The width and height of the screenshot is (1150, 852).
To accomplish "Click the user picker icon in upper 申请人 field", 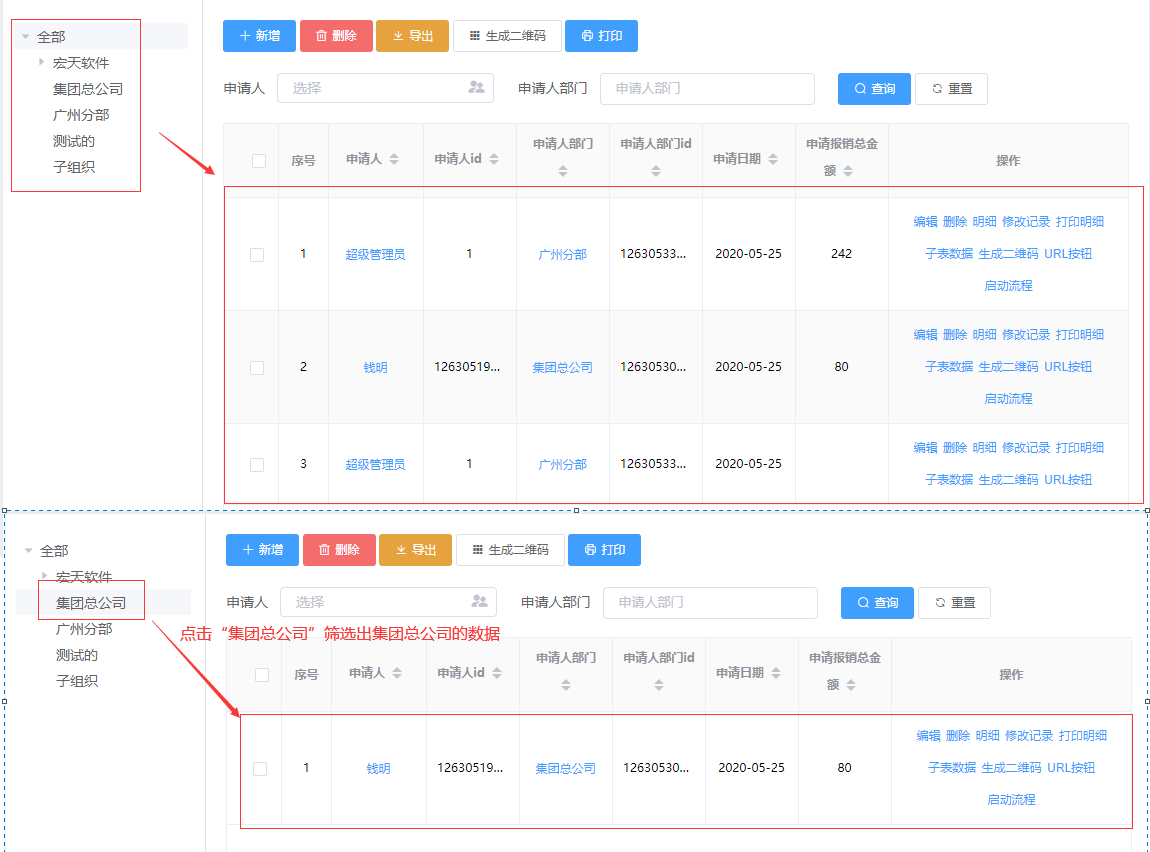I will click(476, 88).
